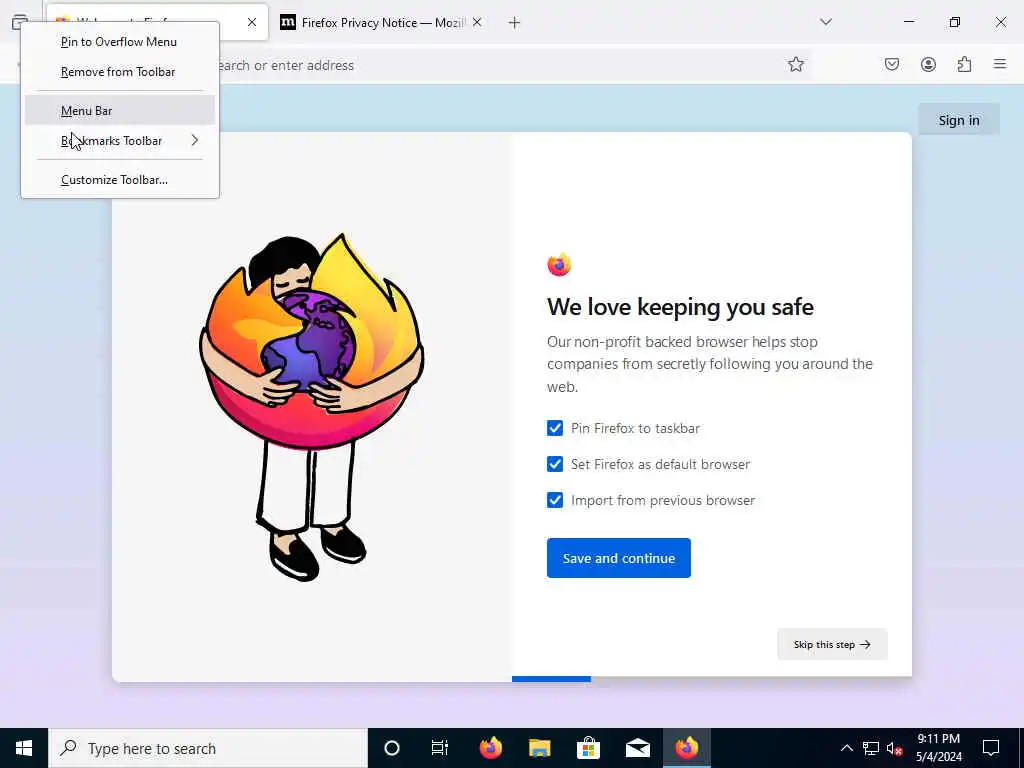Click the pinned Firefox taskbar icon
The width and height of the screenshot is (1024, 768).
coord(491,748)
